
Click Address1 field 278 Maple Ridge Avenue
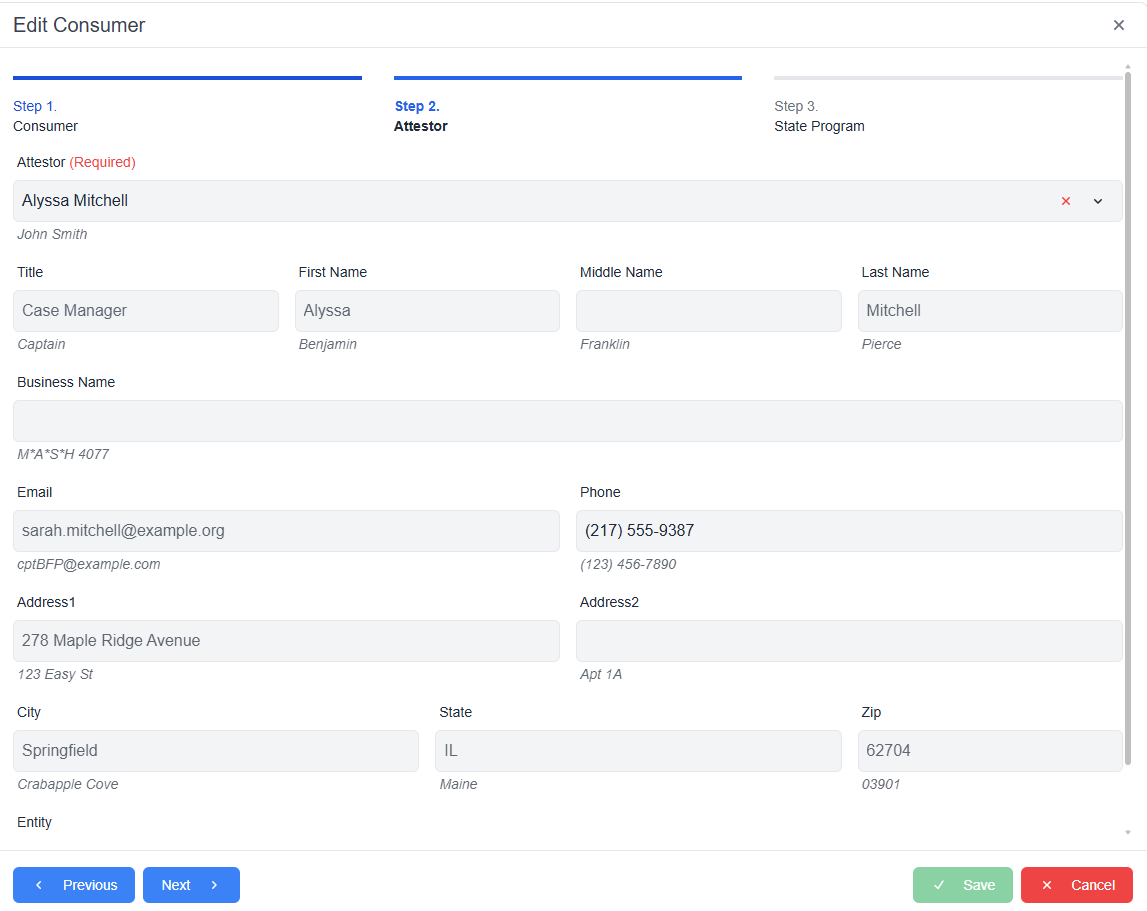coord(286,641)
